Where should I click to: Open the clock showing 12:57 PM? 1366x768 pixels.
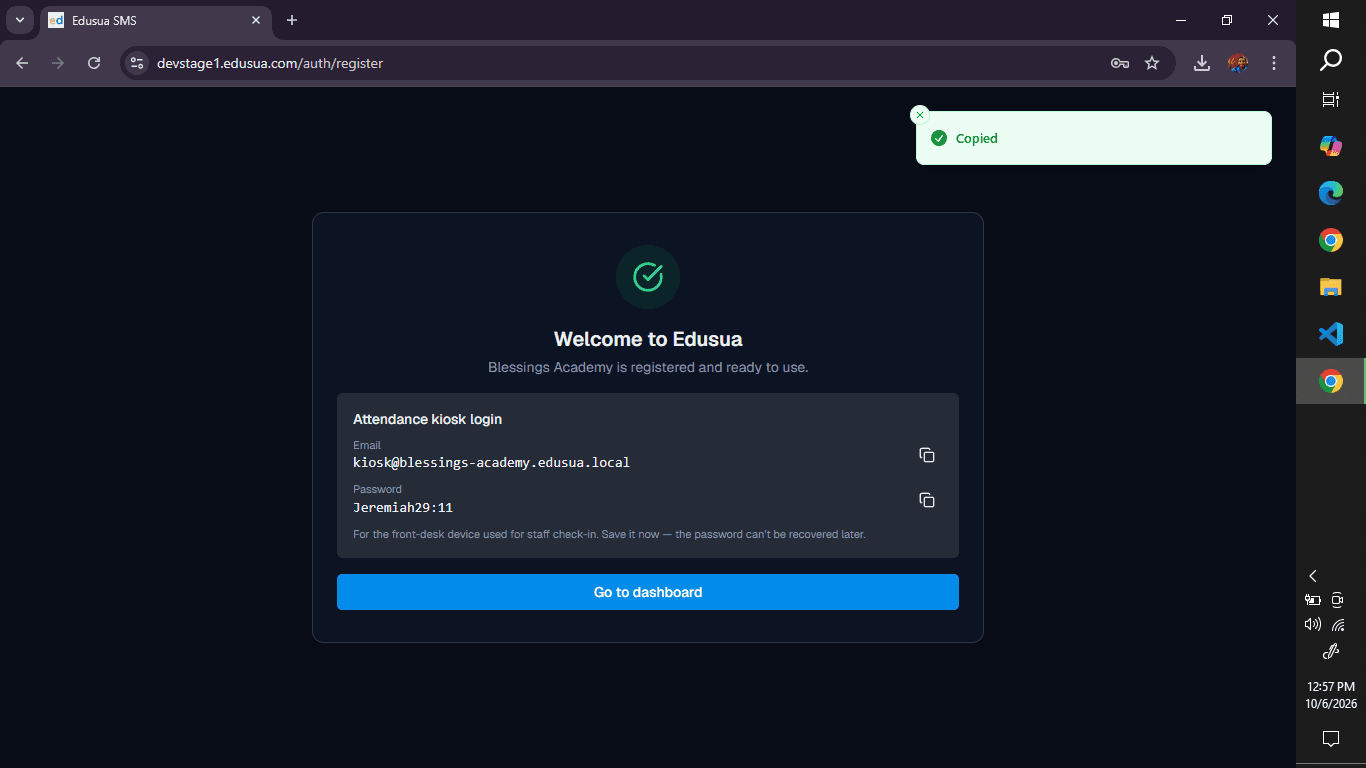[x=1331, y=695]
